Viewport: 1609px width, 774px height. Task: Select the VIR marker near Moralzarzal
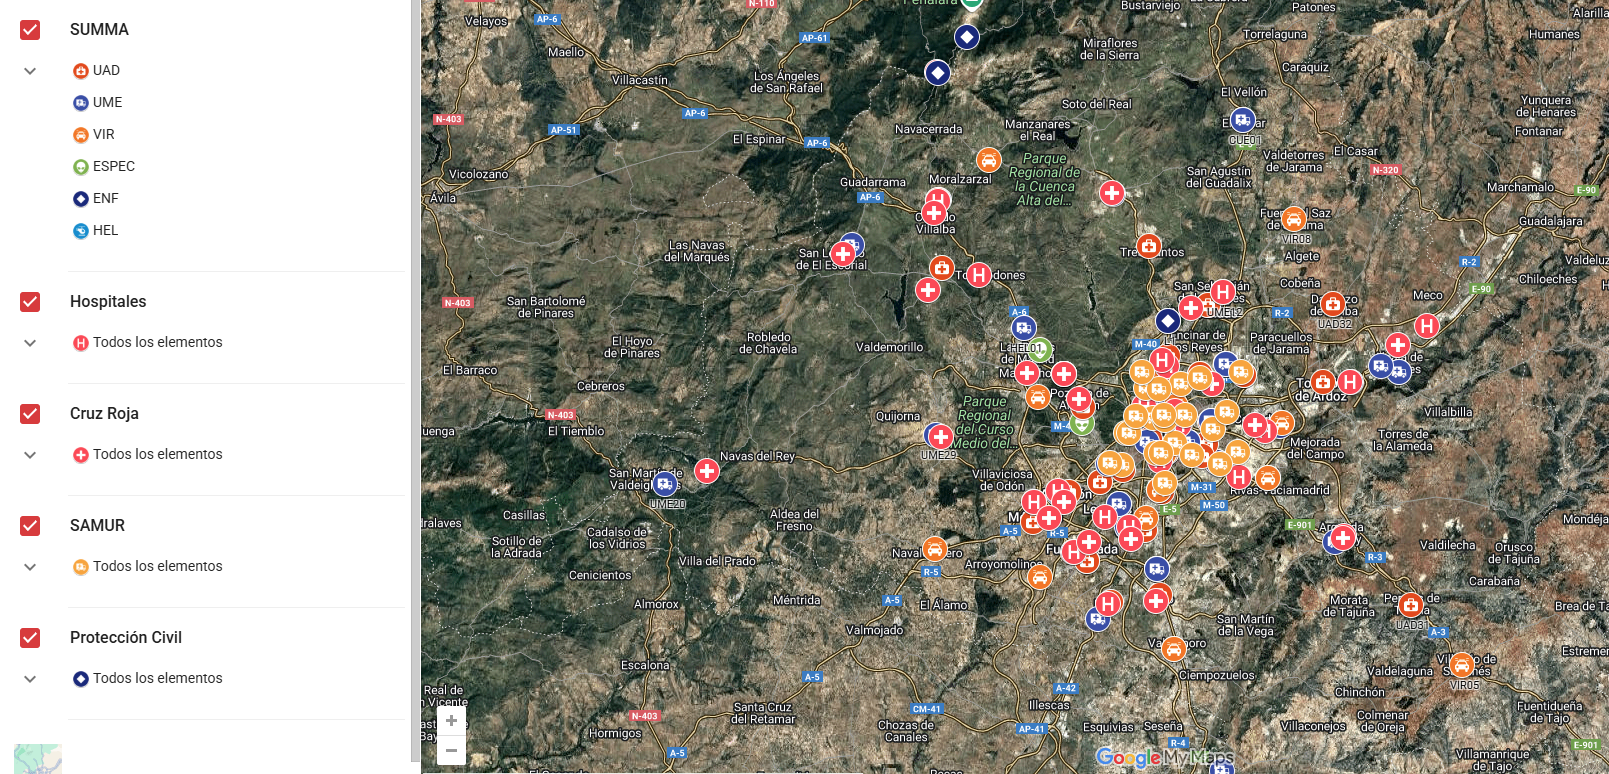[x=988, y=161]
